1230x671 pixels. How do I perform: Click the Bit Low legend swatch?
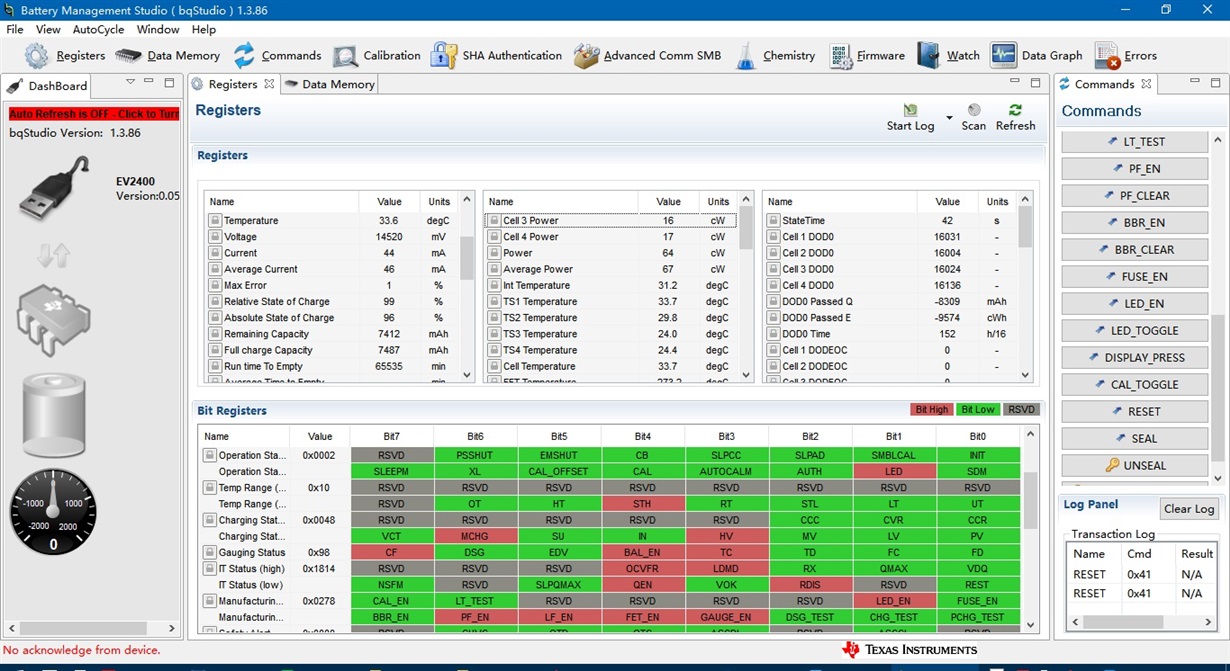978,410
